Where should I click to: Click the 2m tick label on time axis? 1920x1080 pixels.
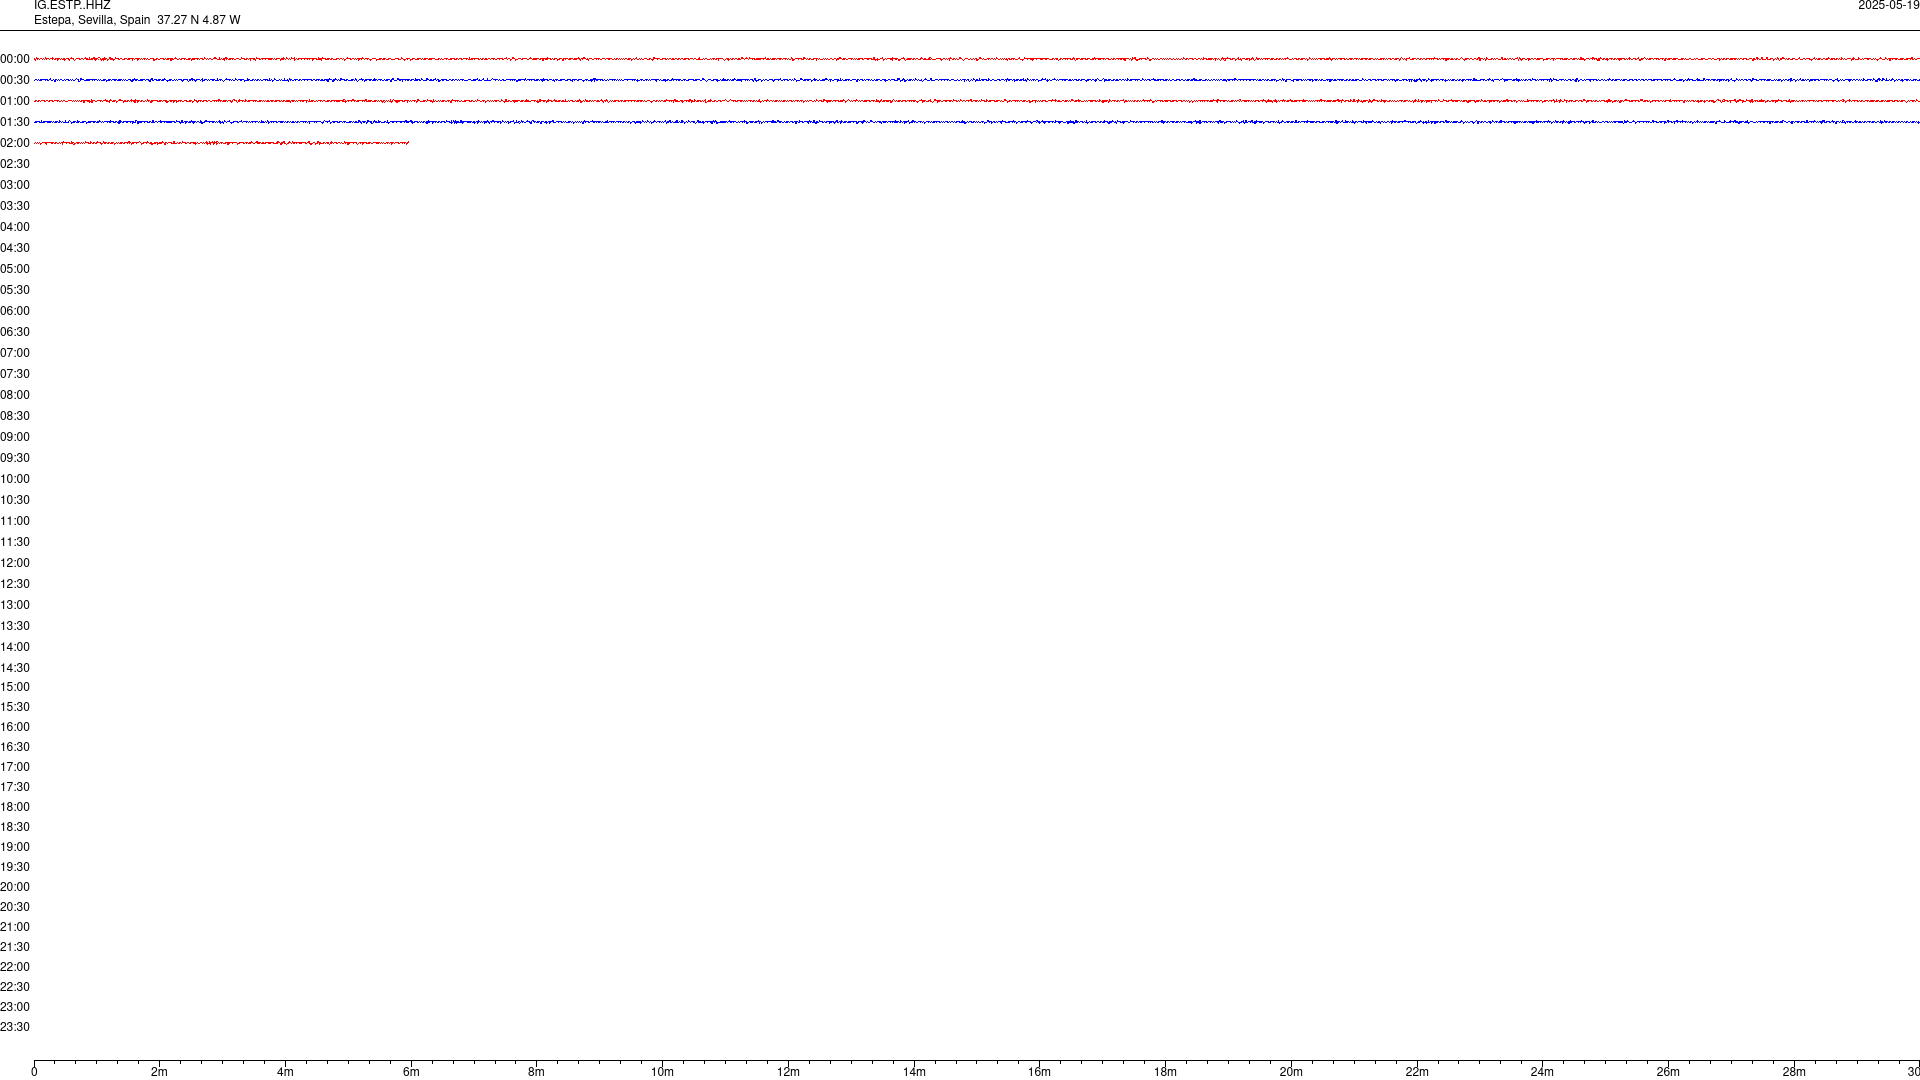click(x=160, y=1072)
